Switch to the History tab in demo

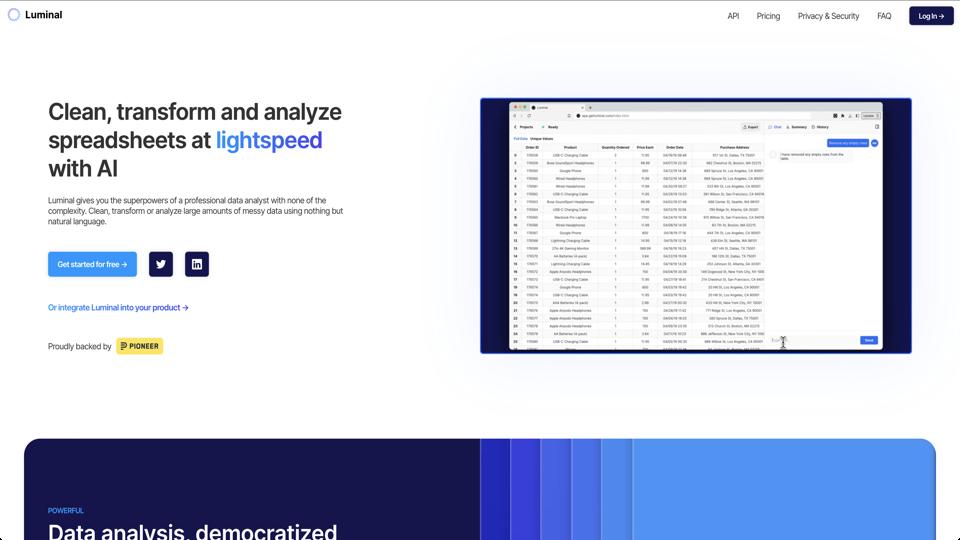(820, 127)
